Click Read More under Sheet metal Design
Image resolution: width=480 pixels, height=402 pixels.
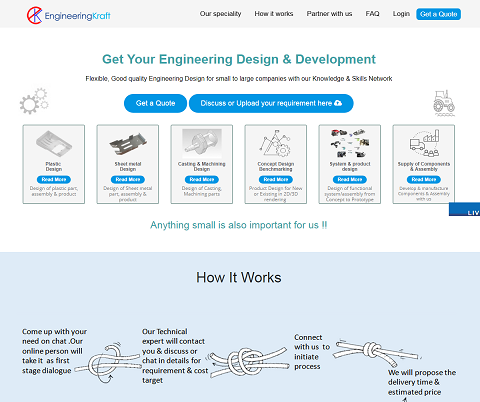(x=128, y=179)
